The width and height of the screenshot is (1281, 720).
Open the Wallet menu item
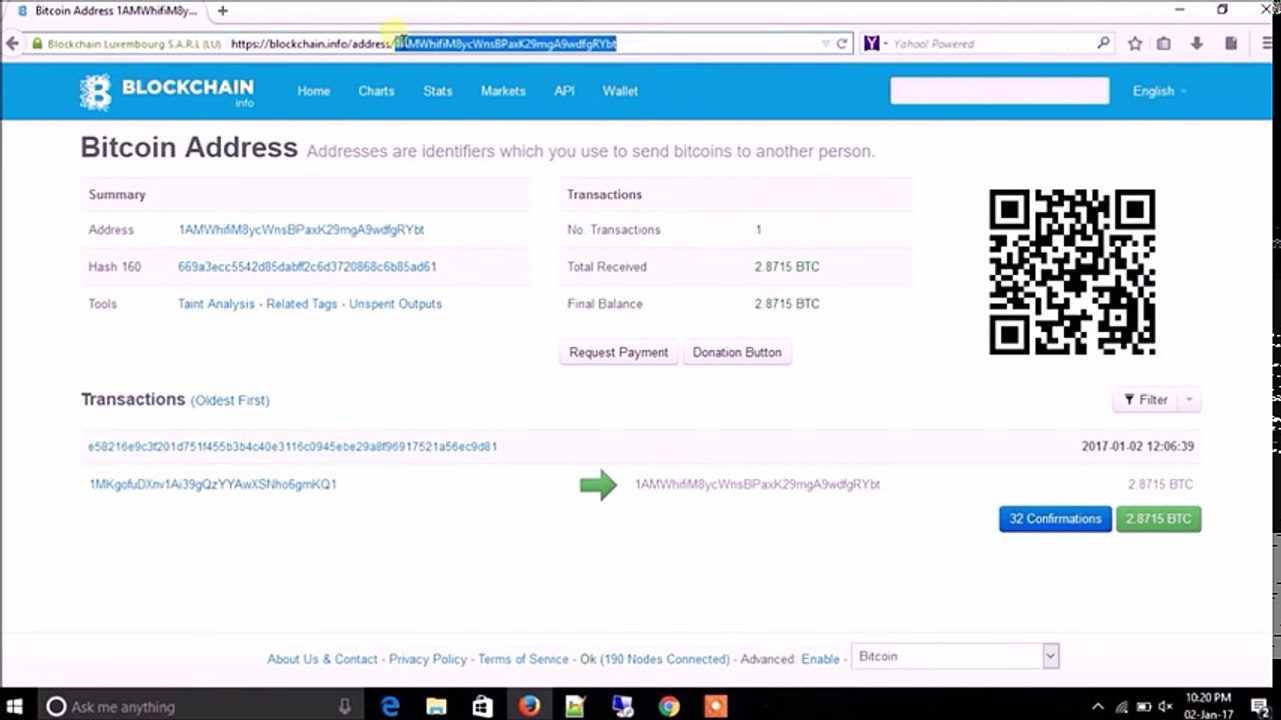(x=620, y=91)
